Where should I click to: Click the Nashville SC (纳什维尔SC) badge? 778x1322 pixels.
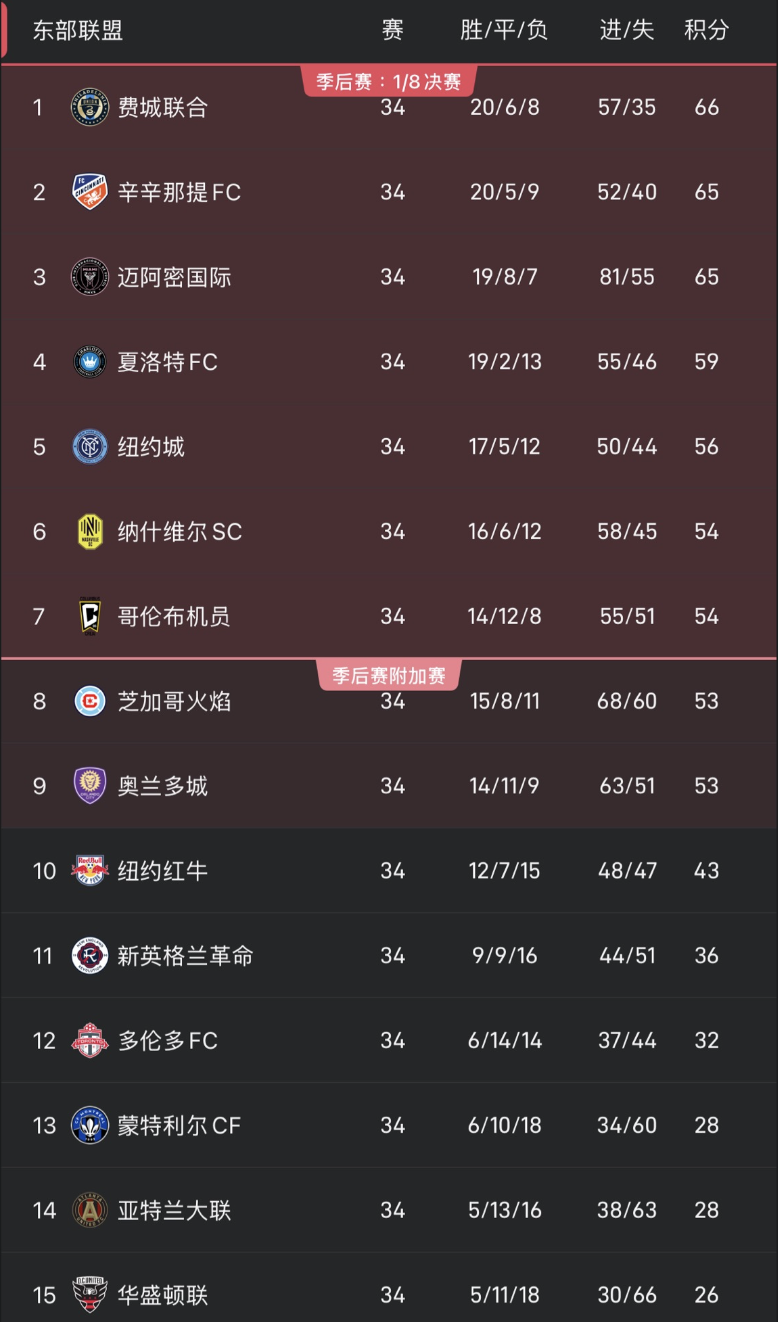[90, 532]
